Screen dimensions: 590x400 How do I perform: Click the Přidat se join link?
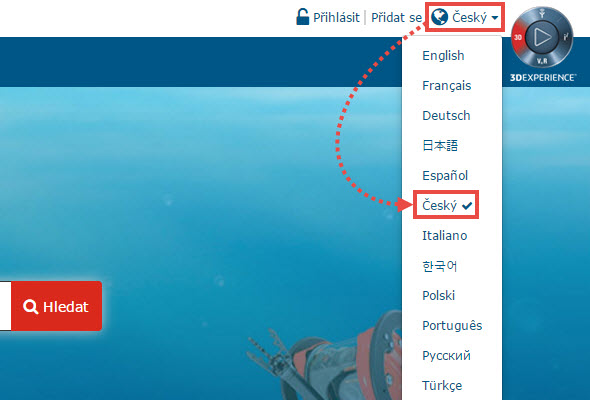click(396, 17)
